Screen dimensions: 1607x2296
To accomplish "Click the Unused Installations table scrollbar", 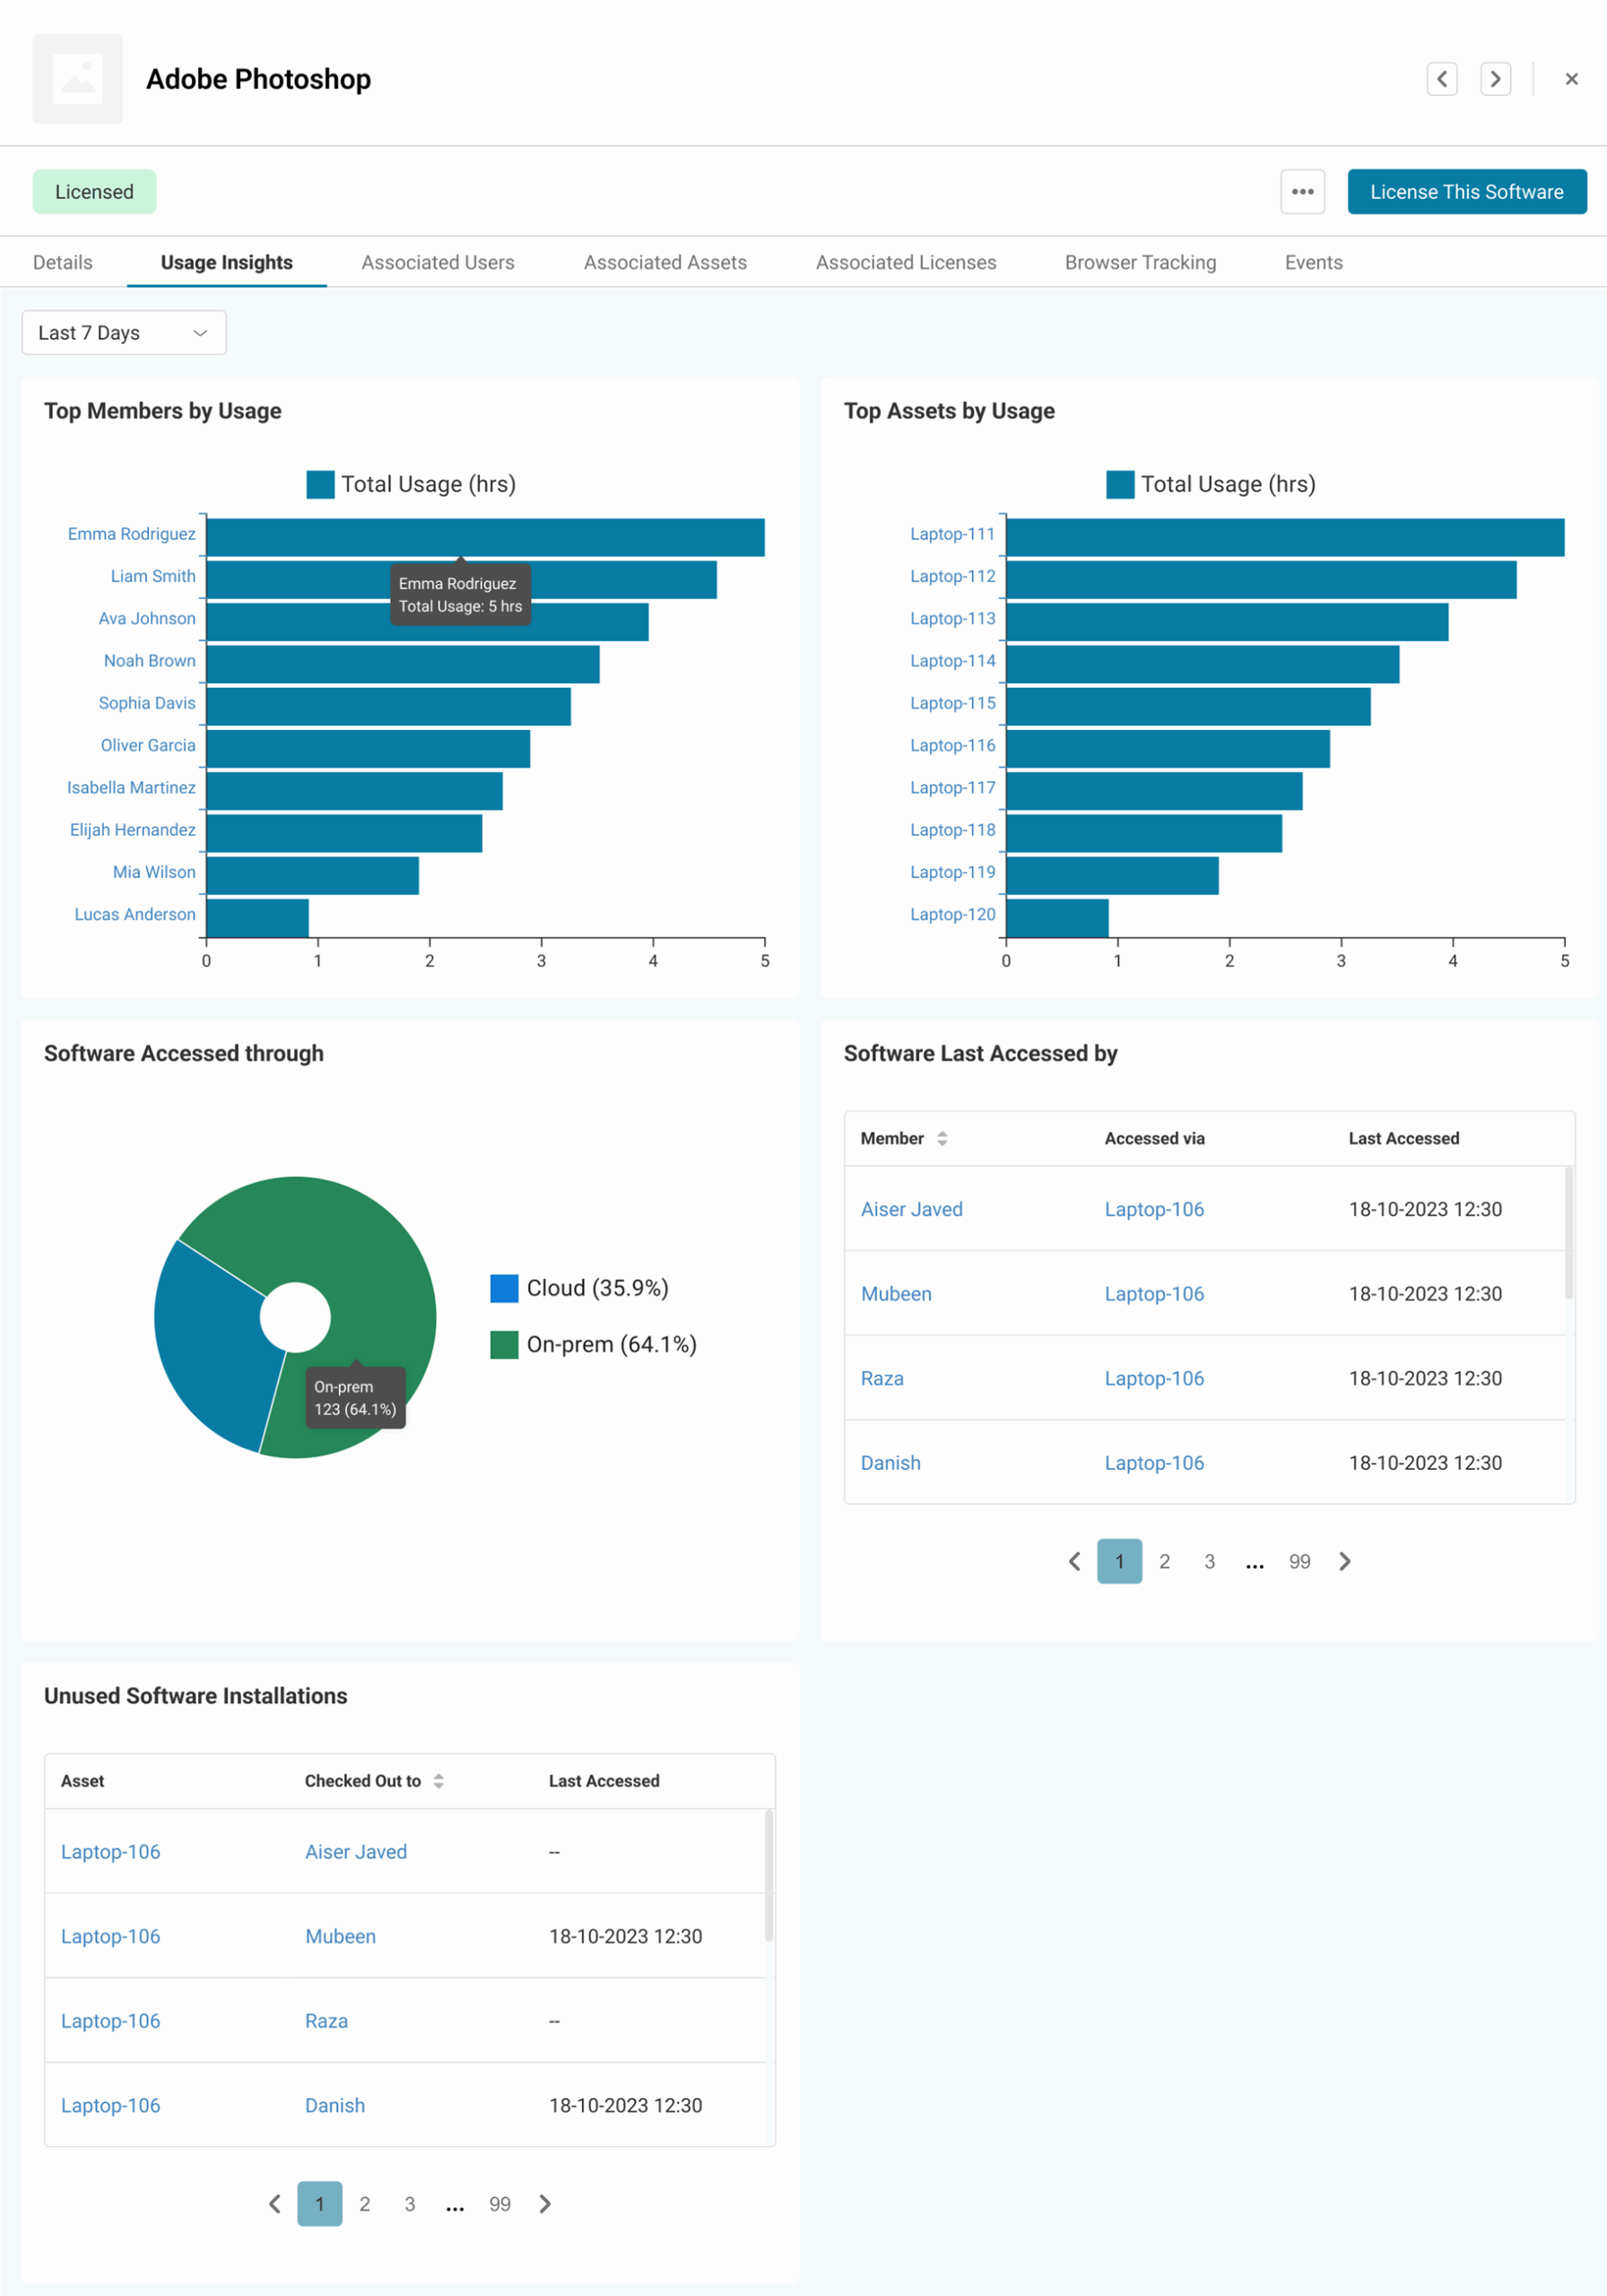I will point(769,1875).
